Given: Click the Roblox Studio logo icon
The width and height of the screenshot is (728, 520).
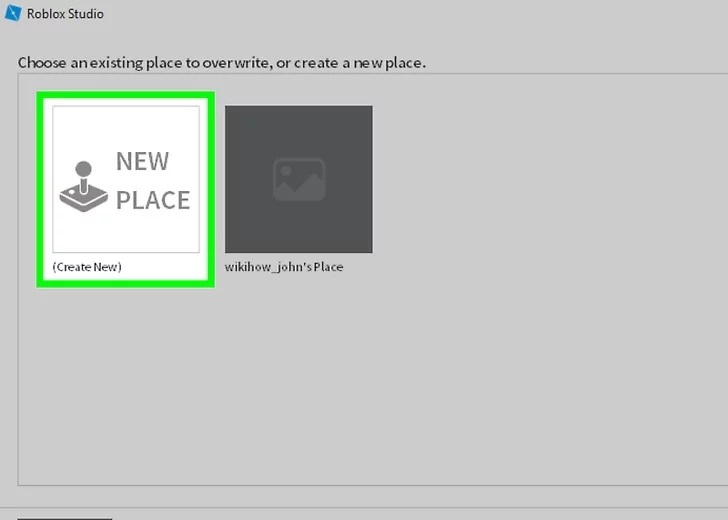Looking at the screenshot, I should (13, 13).
